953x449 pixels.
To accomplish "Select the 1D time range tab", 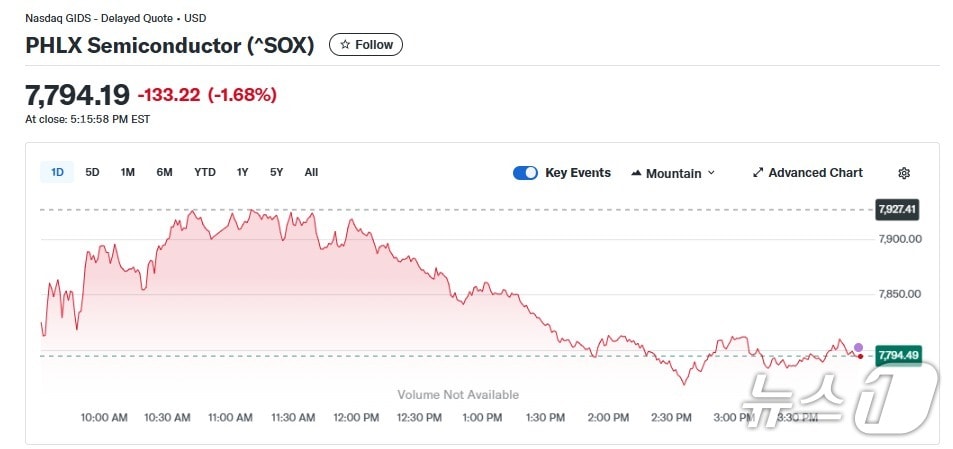I will click(x=57, y=172).
